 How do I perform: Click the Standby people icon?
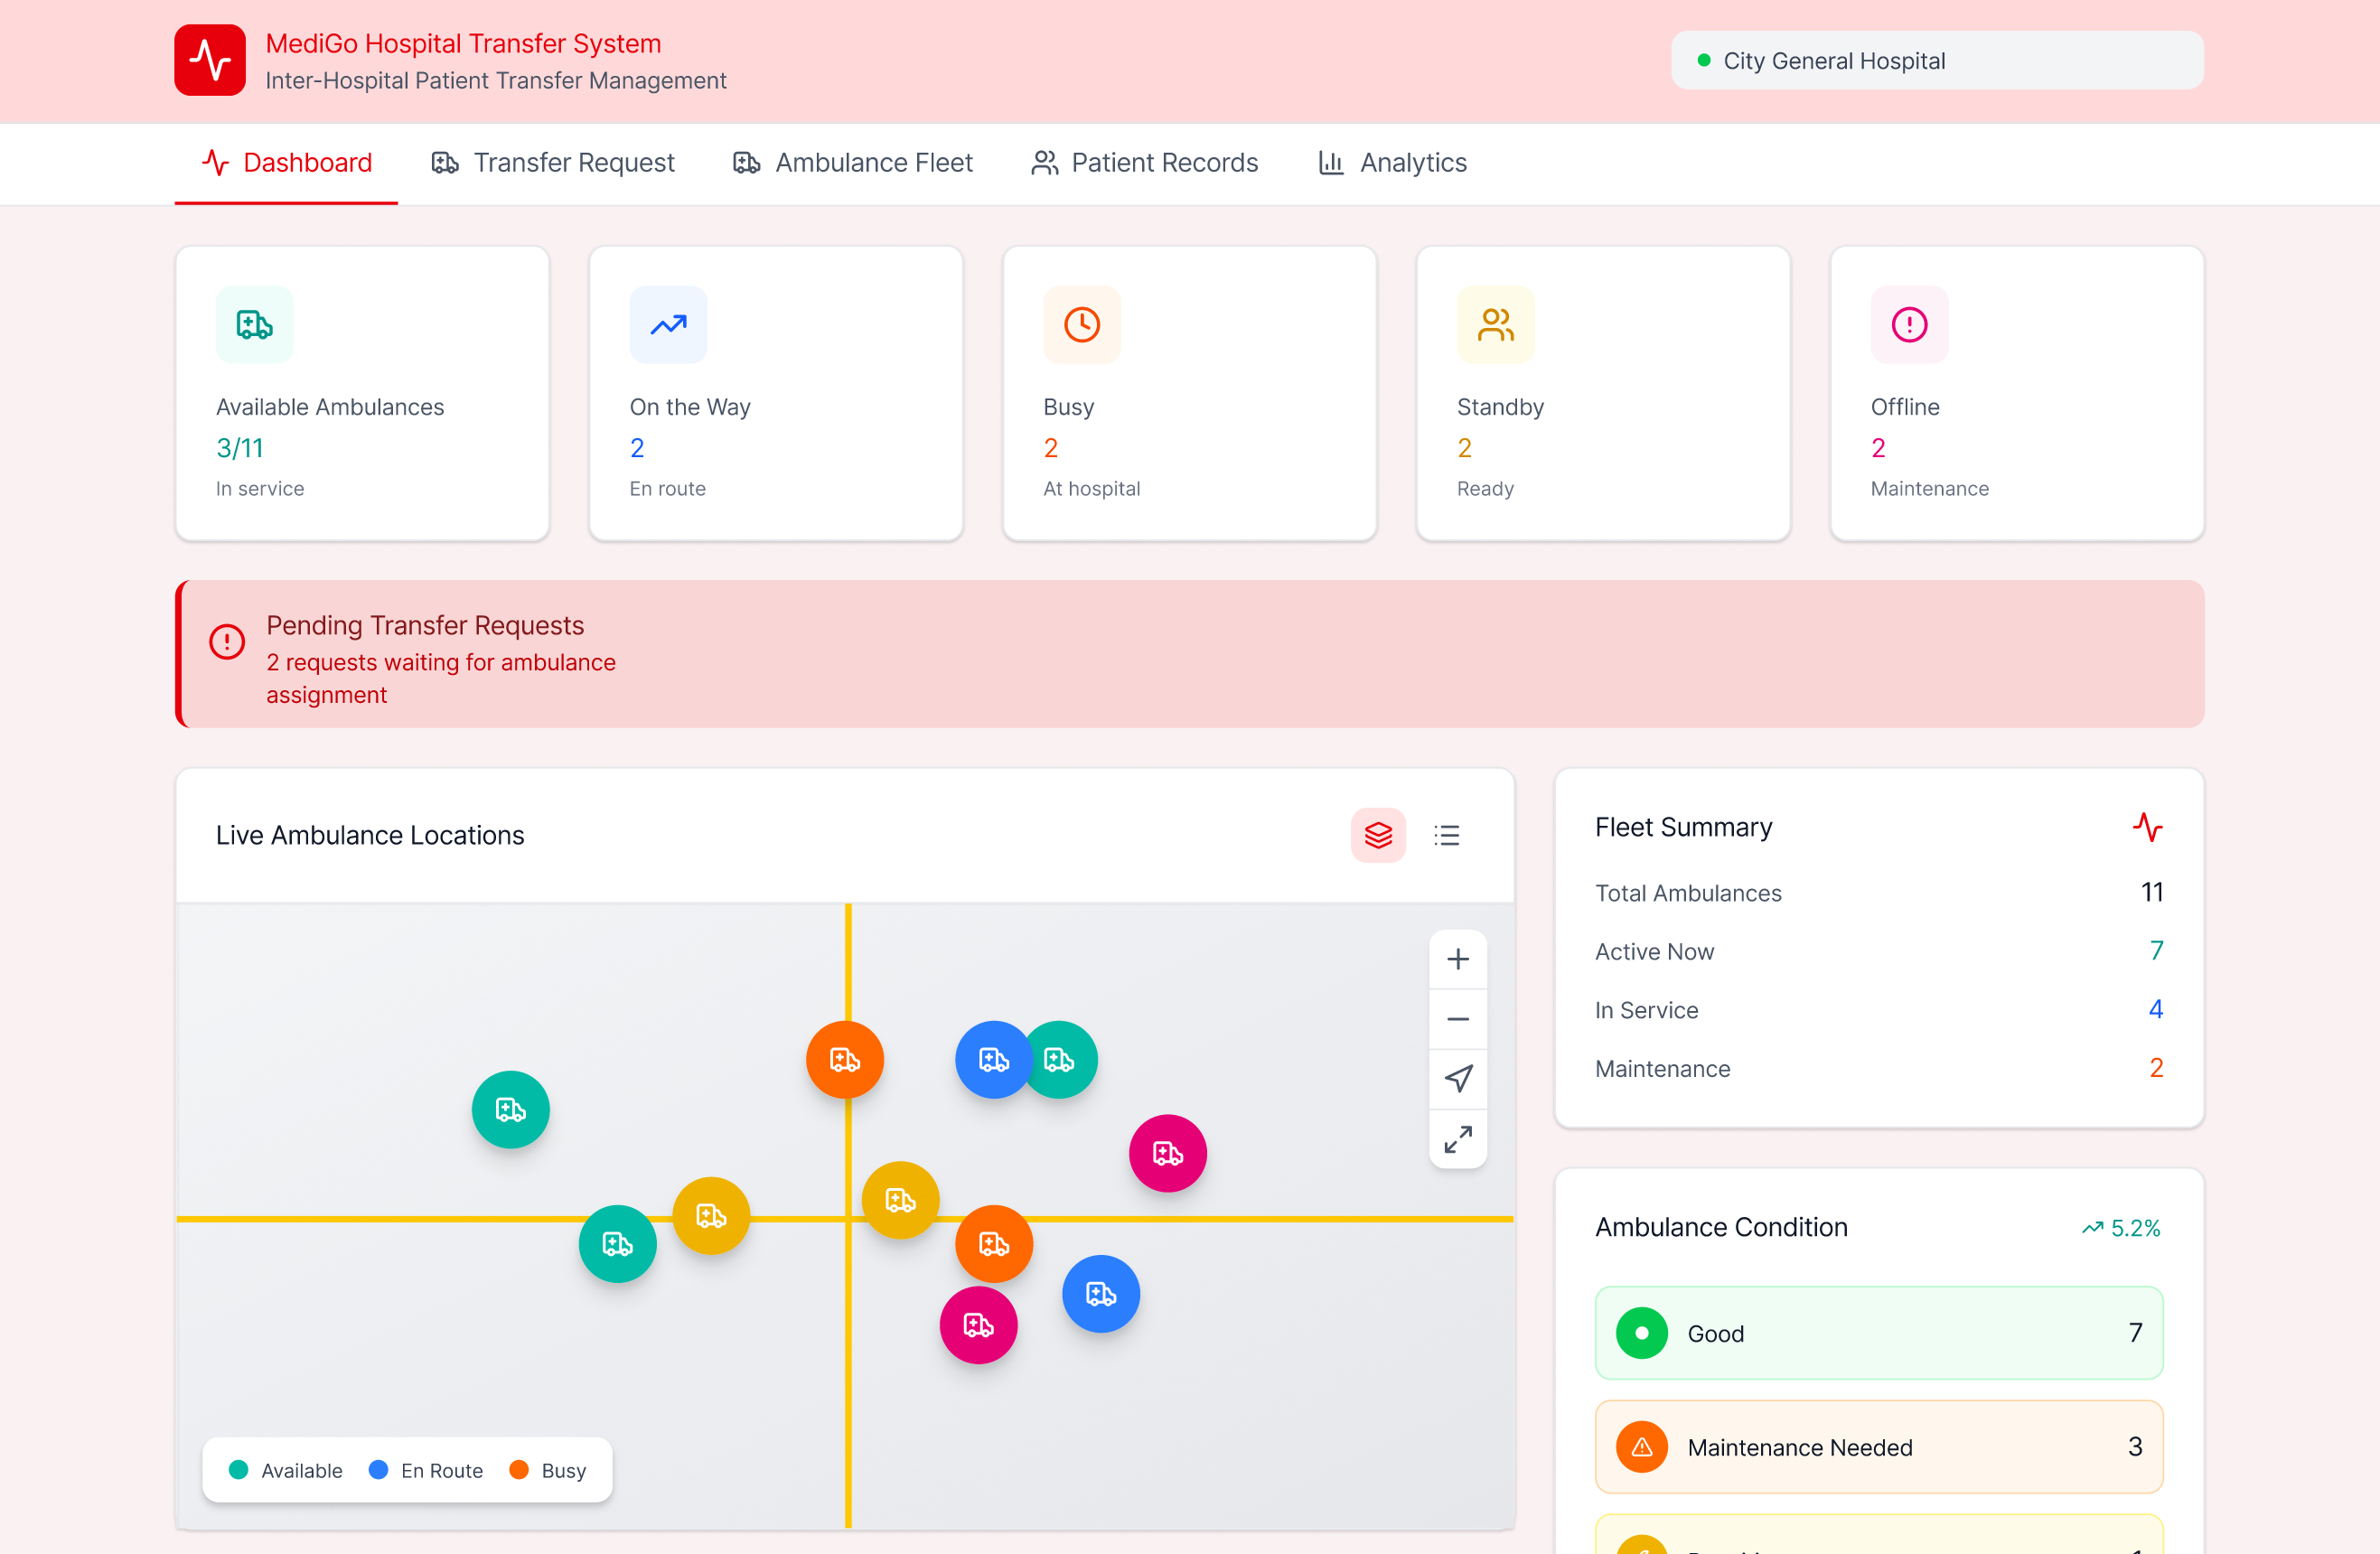point(1495,325)
